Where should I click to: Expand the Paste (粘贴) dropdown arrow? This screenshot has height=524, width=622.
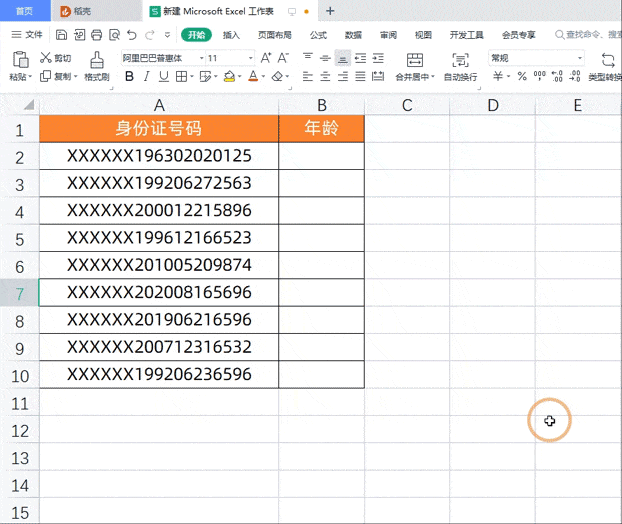click(x=31, y=77)
